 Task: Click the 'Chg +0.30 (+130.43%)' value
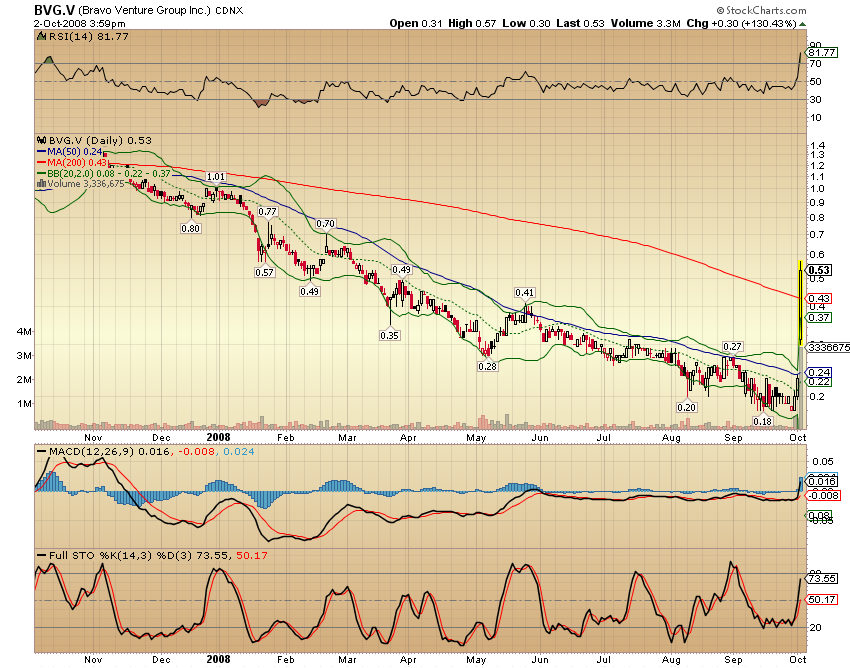(x=741, y=23)
